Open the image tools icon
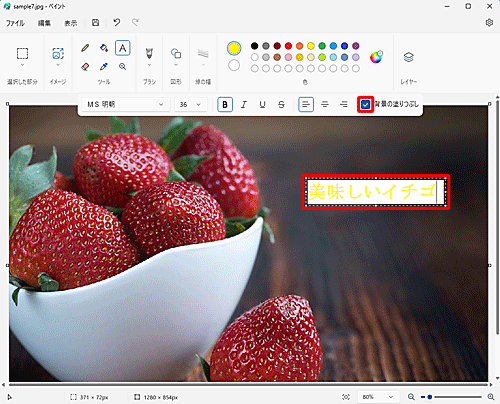 tap(58, 54)
